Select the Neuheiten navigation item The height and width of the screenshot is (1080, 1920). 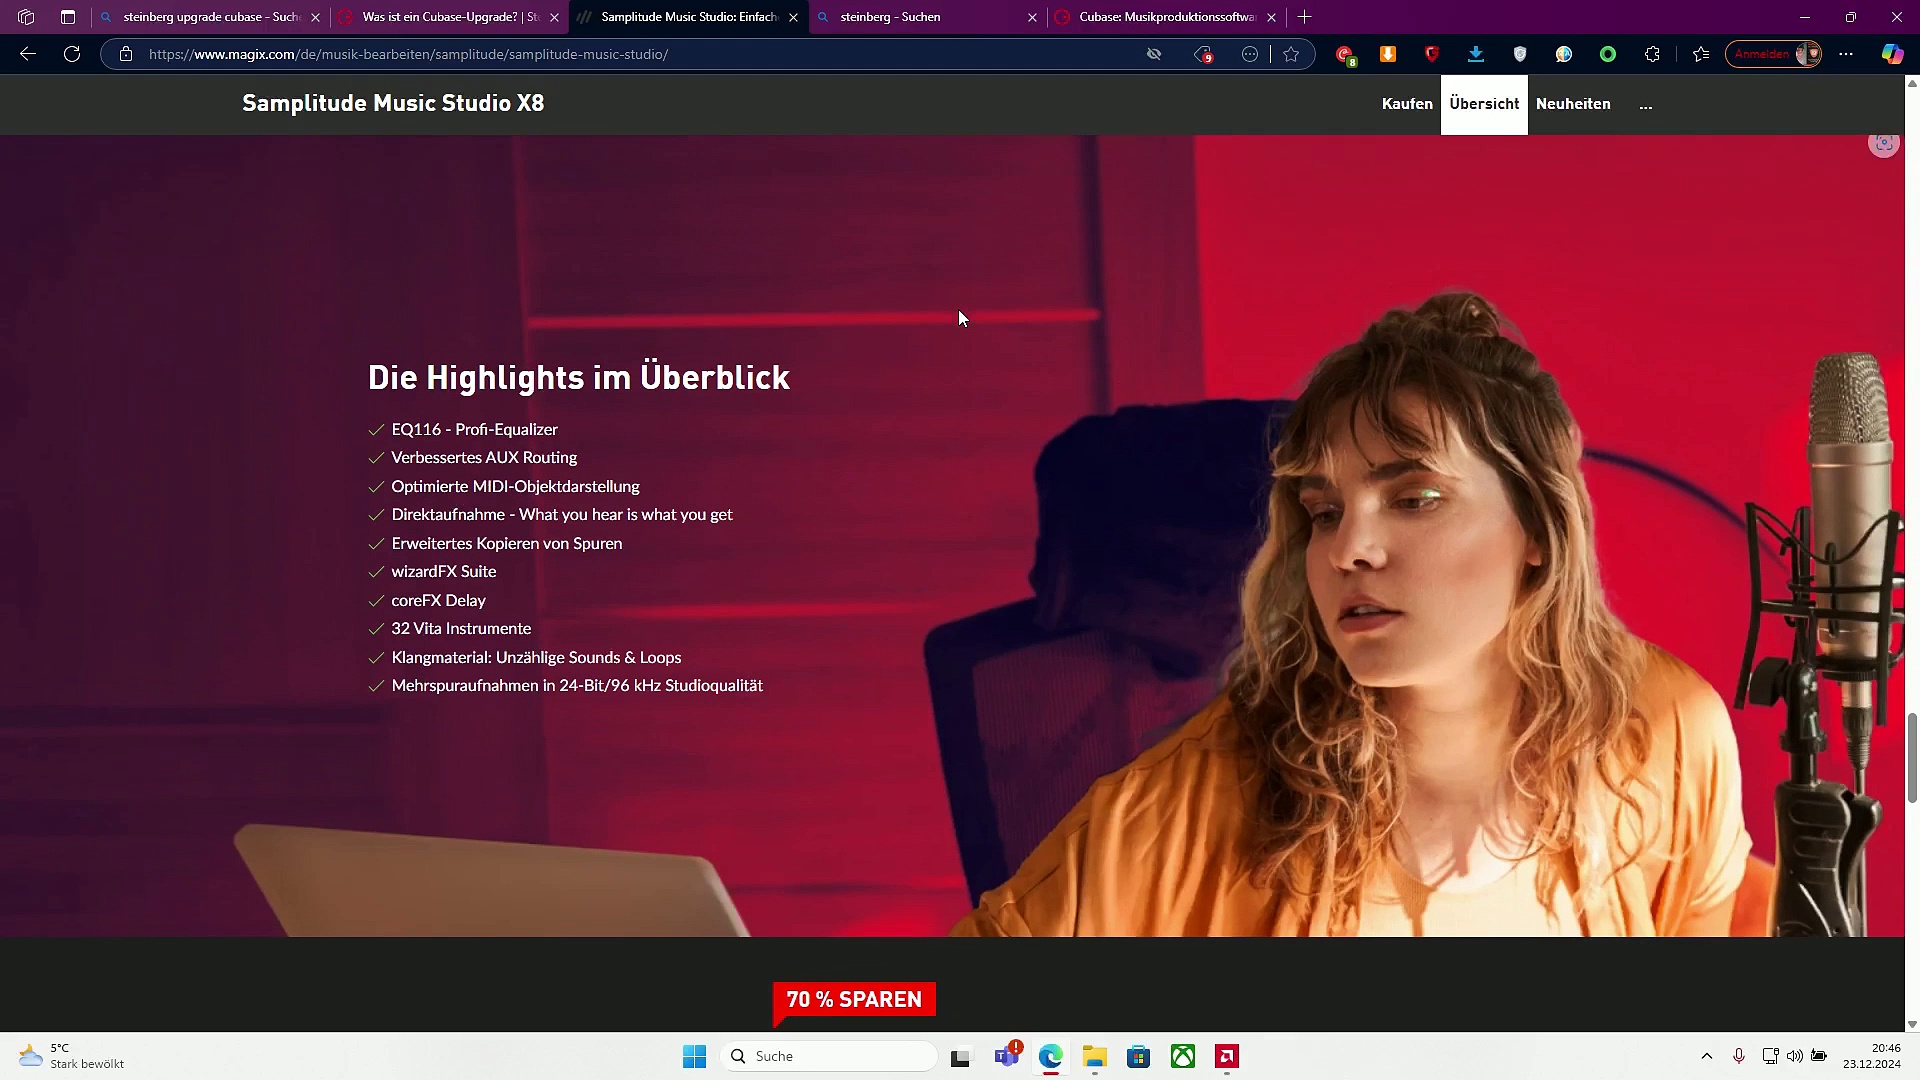tap(1573, 104)
